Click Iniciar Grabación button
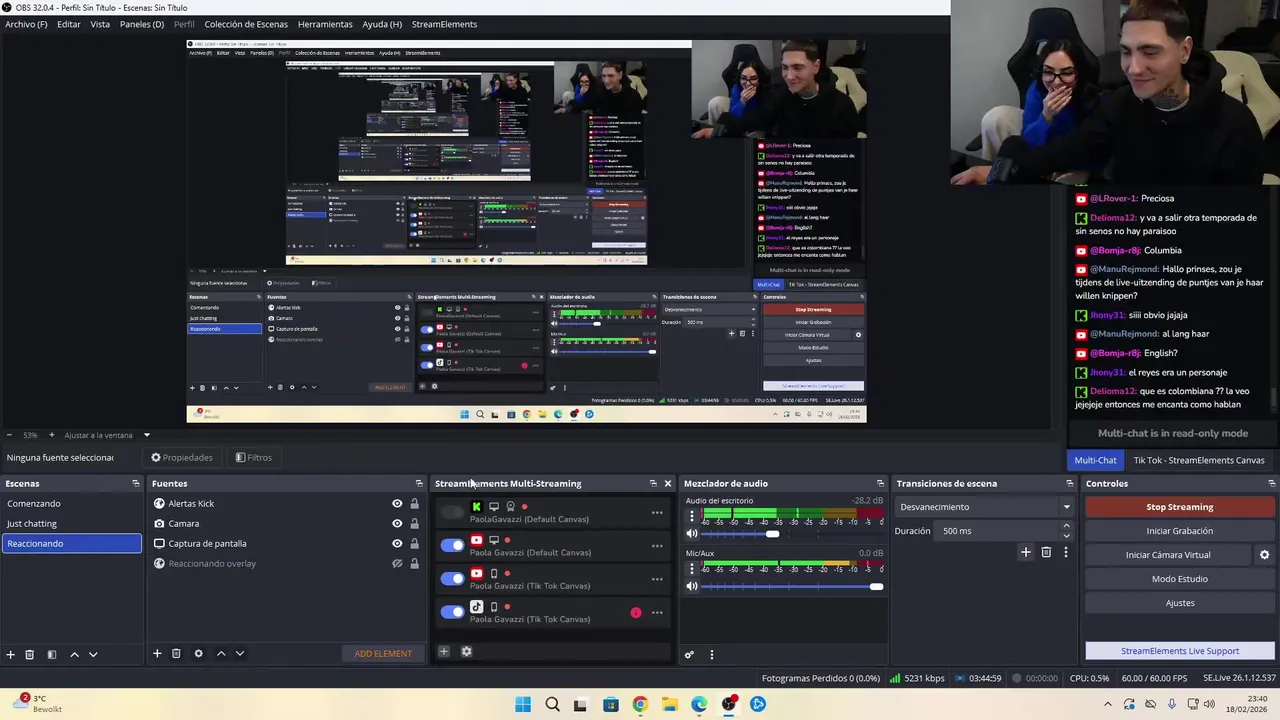Image resolution: width=1280 pixels, height=720 pixels. pos(1180,531)
